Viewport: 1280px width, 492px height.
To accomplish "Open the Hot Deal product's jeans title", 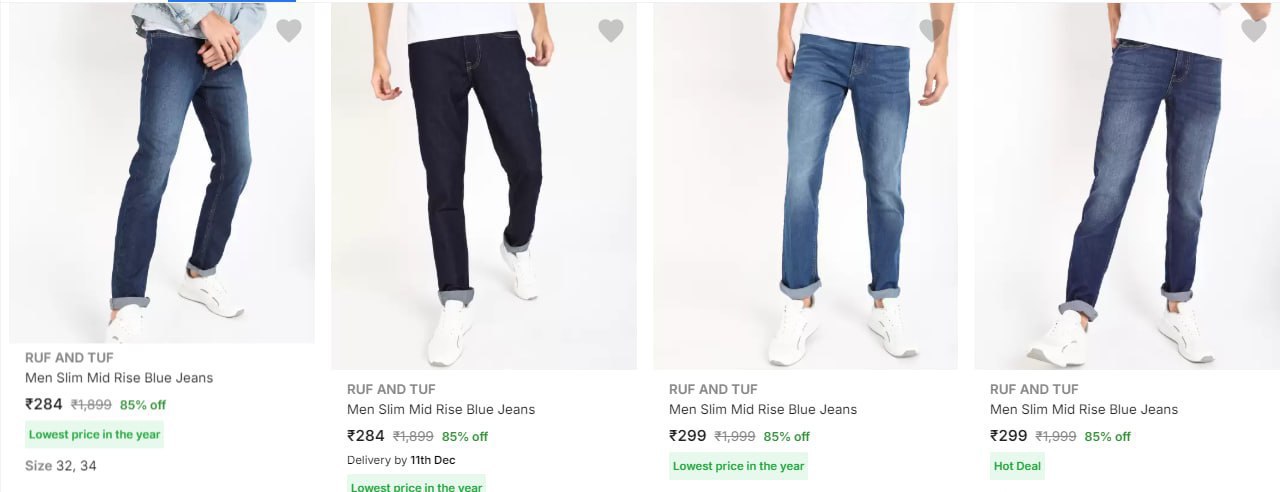I will 1084,409.
